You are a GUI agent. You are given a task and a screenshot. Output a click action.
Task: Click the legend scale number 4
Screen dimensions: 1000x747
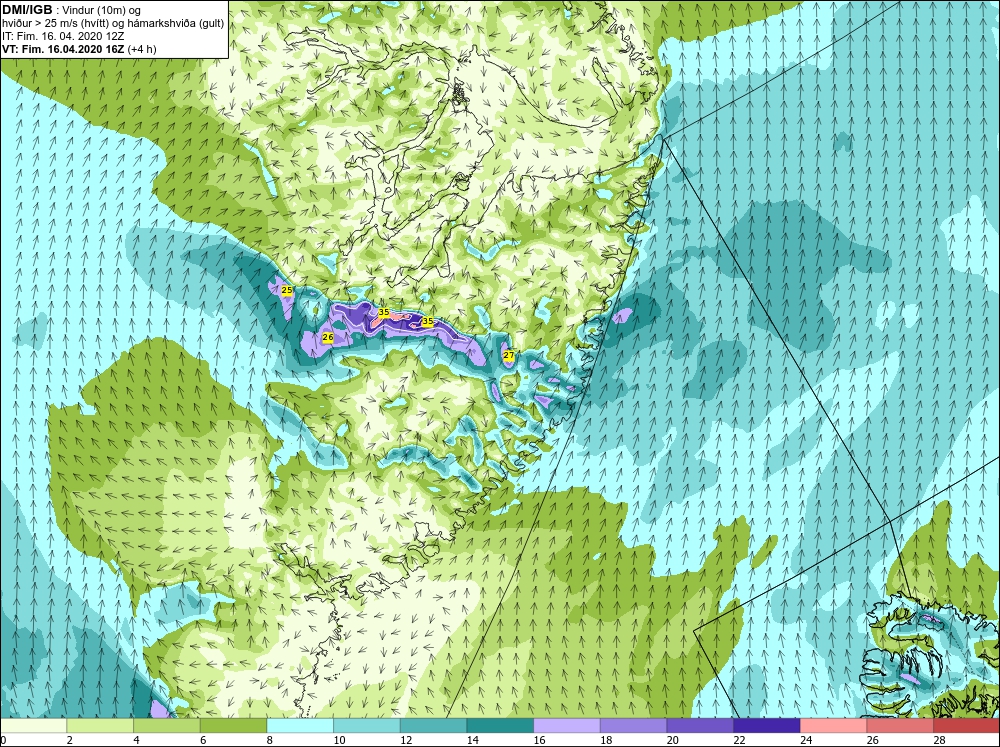coord(136,740)
